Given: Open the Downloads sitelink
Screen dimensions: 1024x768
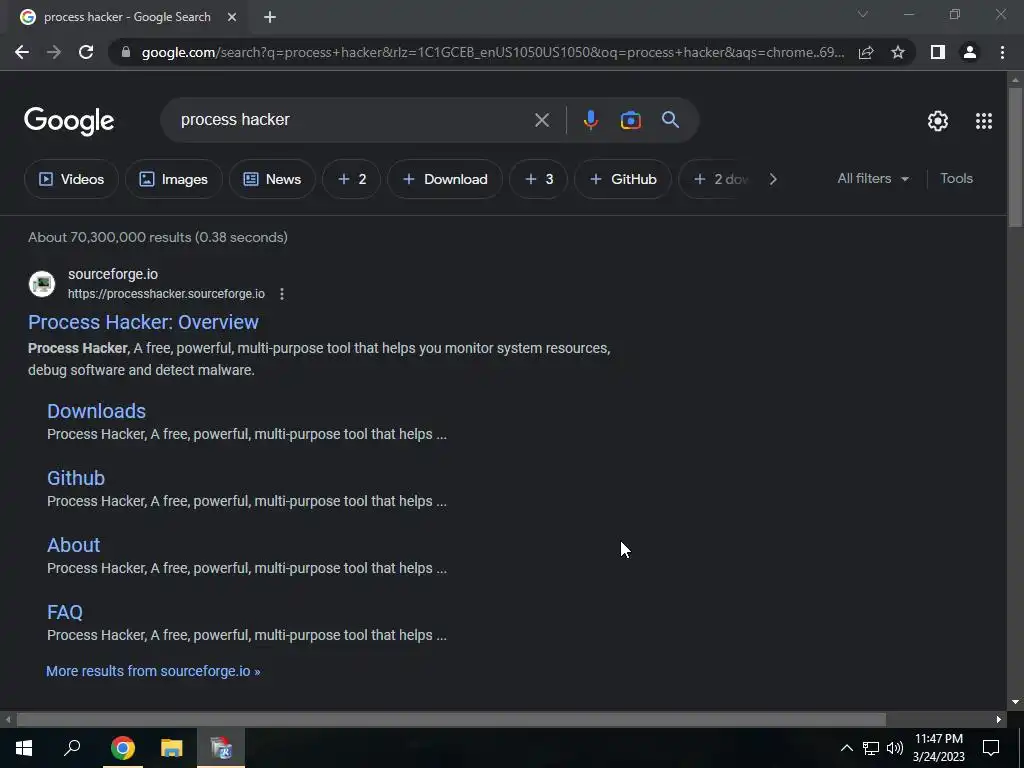Looking at the screenshot, I should point(96,411).
